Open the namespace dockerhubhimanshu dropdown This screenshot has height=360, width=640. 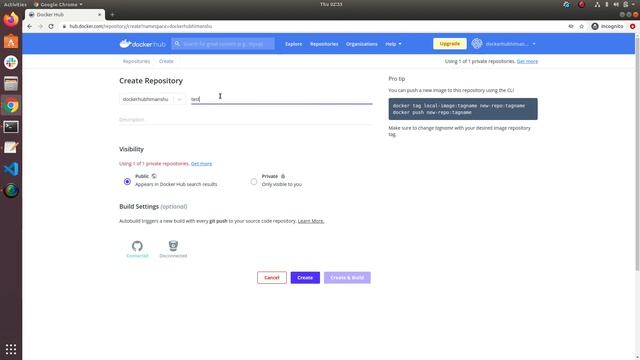(x=152, y=99)
